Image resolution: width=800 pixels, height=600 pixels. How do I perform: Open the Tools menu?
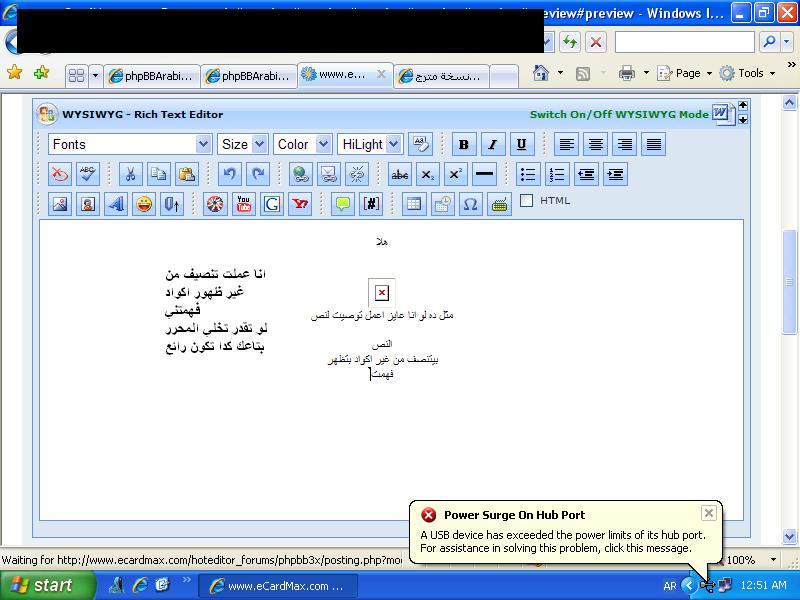[747, 73]
